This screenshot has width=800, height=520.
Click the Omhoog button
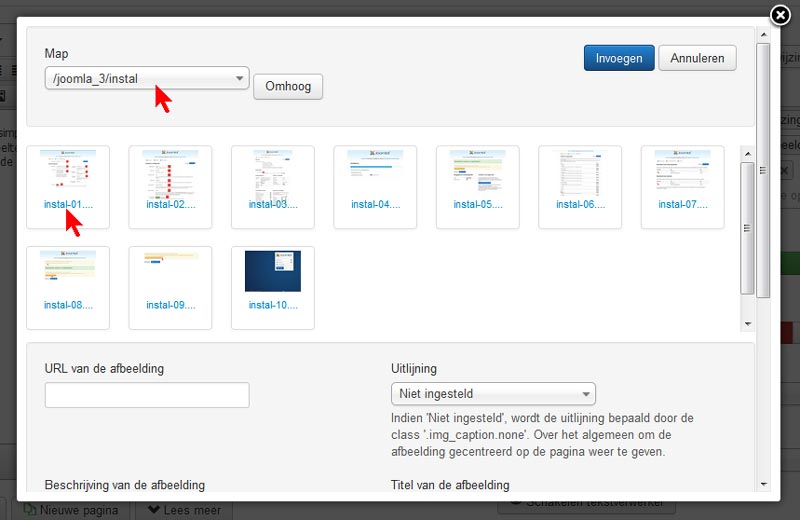(x=288, y=86)
